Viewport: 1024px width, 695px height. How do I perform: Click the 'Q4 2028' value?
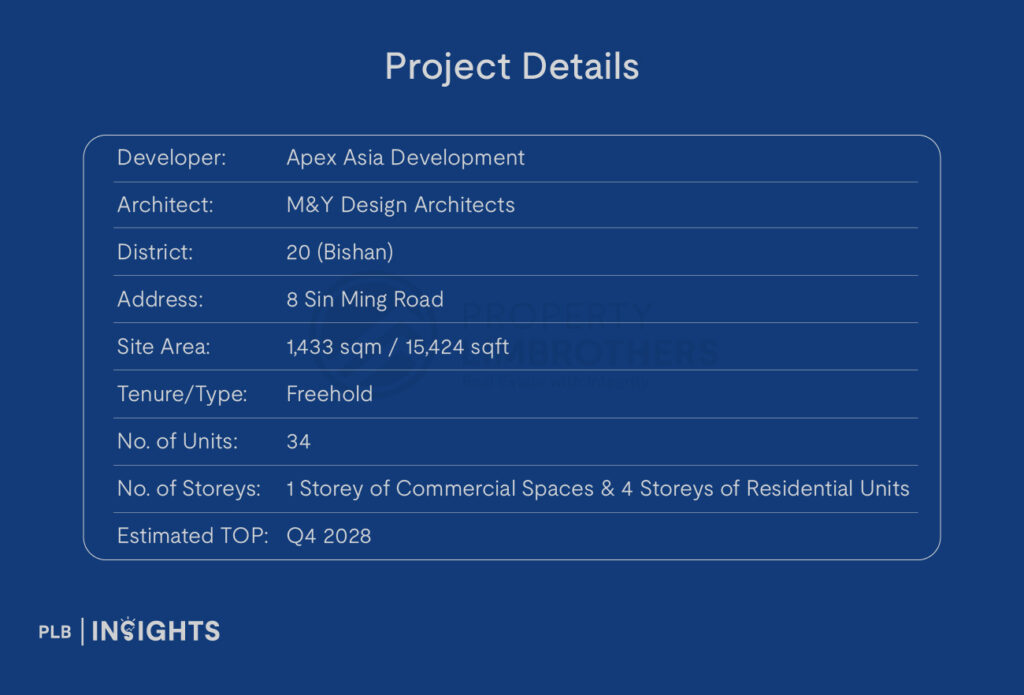328,536
